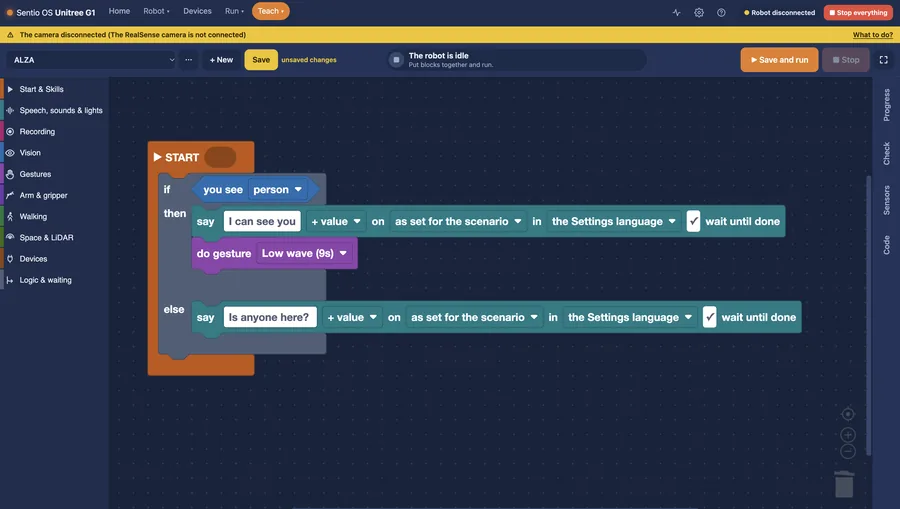This screenshot has width=900, height=509.
Task: Click the vertical workspace scrollbar
Action: coord(868,316)
